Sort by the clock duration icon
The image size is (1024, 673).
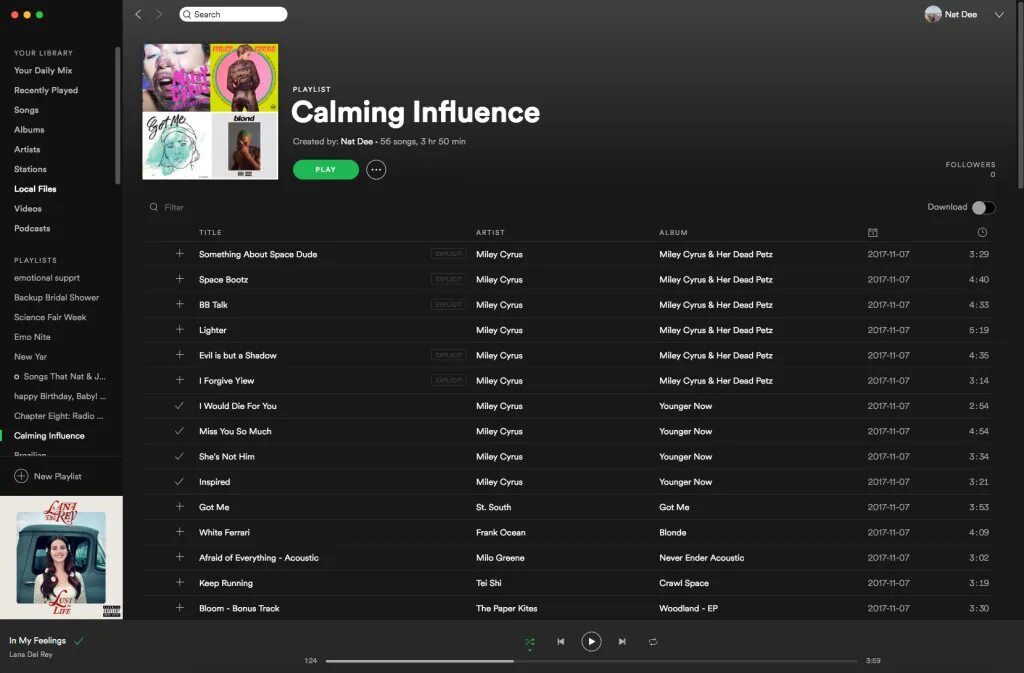(x=982, y=232)
